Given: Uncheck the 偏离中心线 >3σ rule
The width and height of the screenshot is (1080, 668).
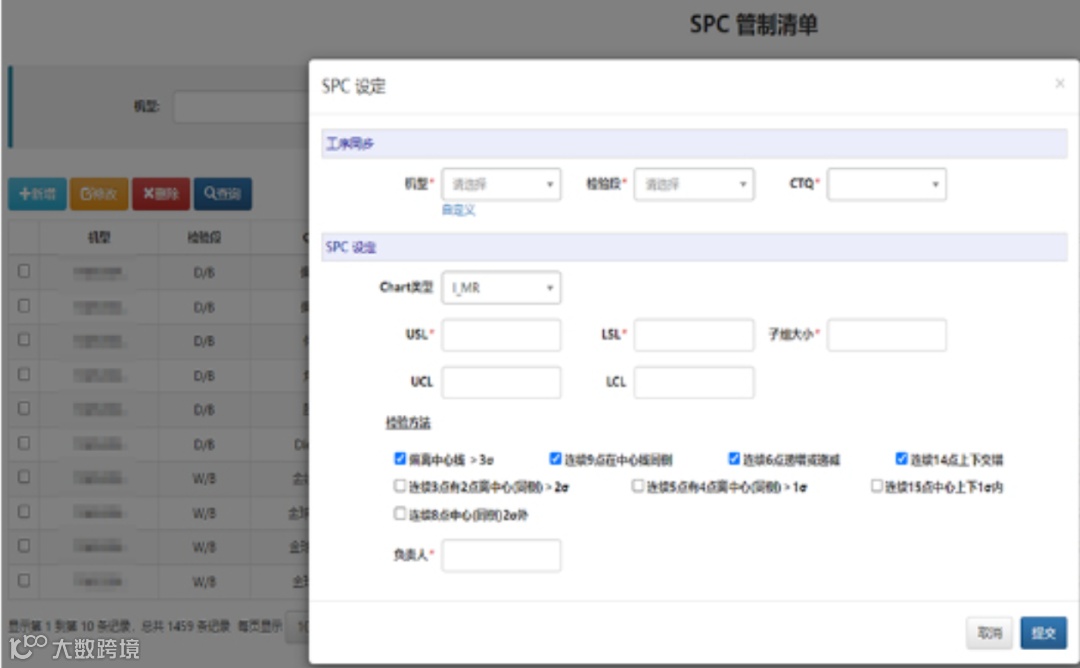Looking at the screenshot, I should coord(399,459).
